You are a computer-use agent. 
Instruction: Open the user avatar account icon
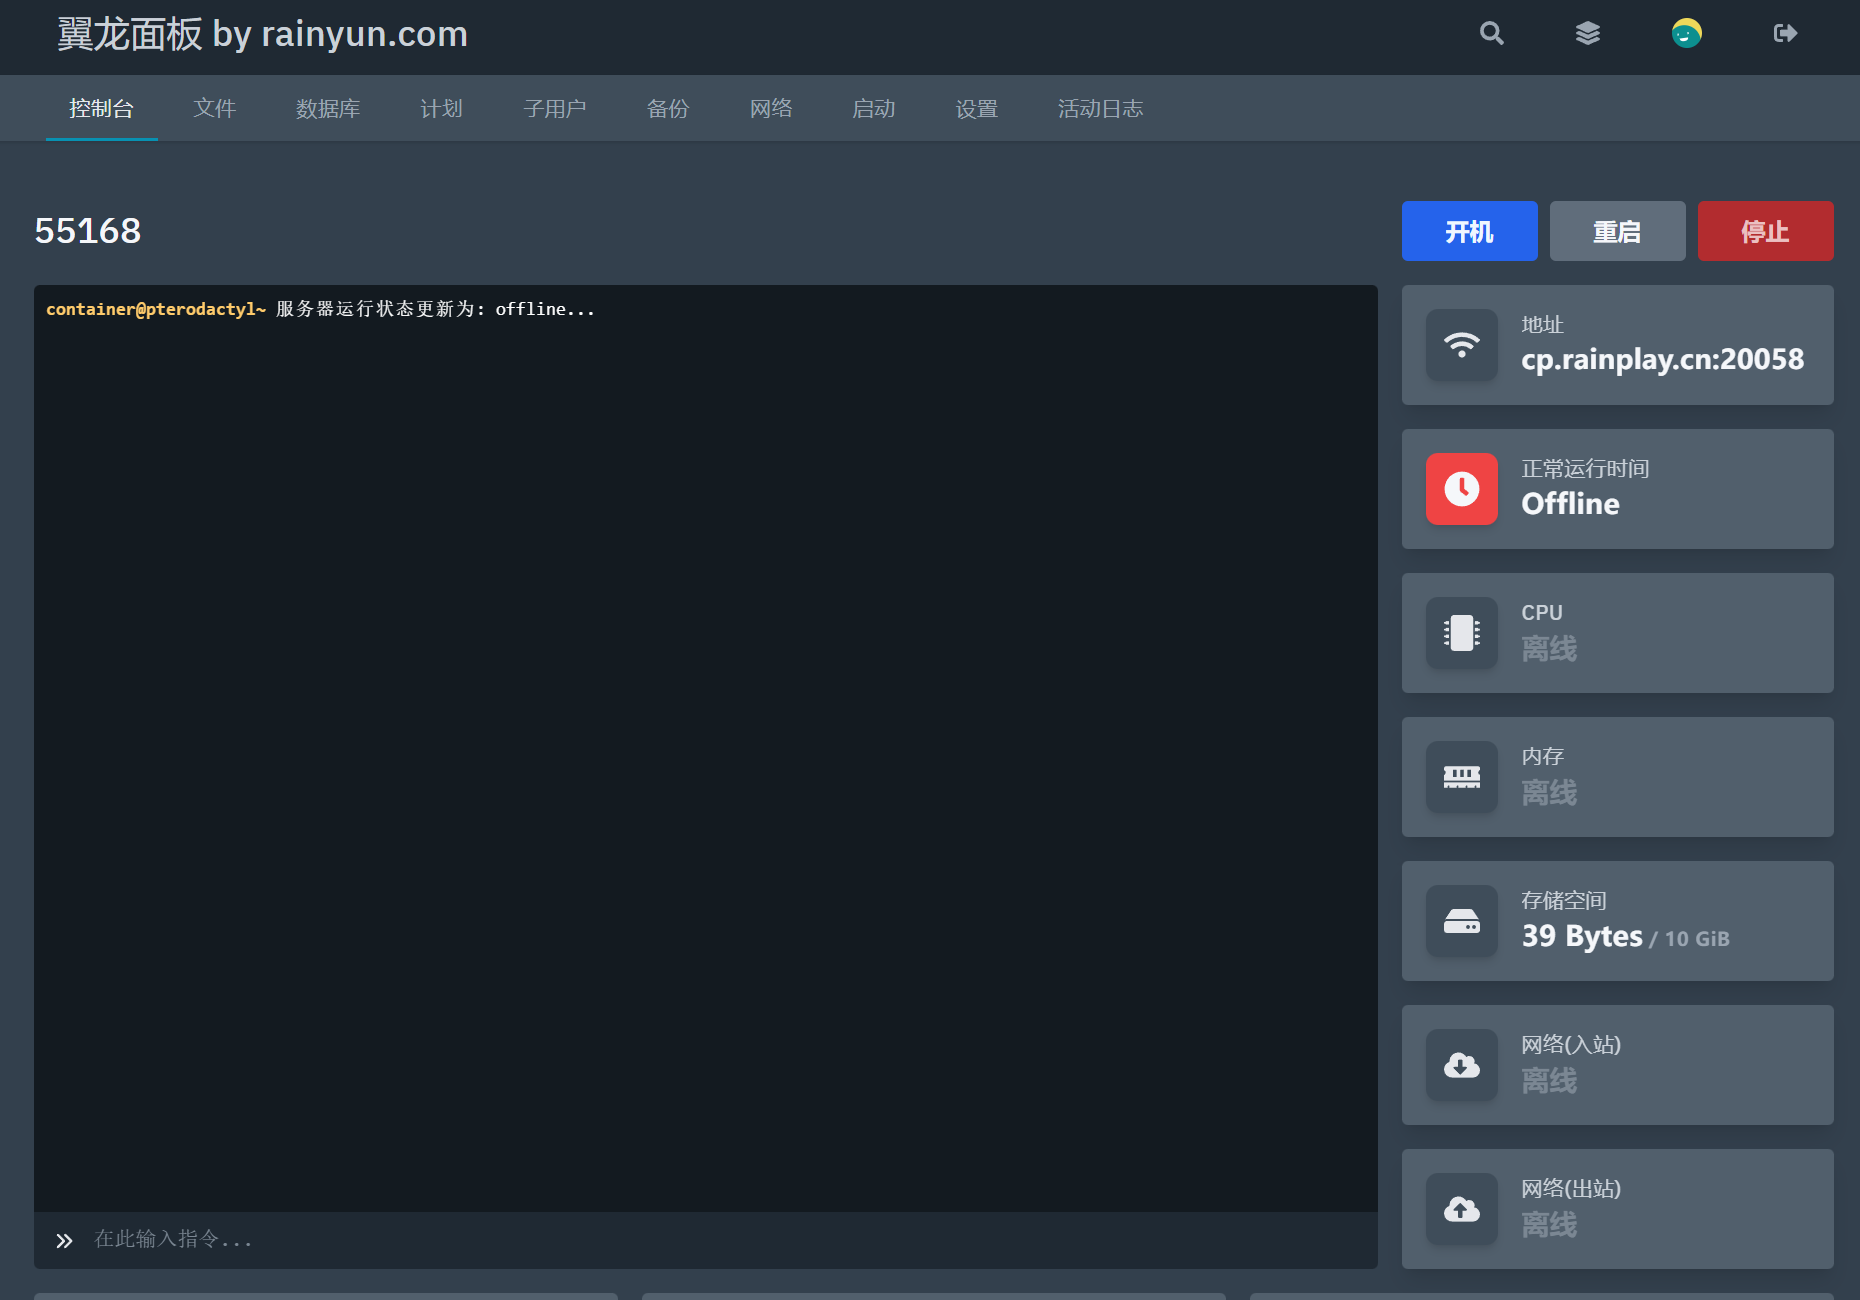pyautogui.click(x=1687, y=33)
